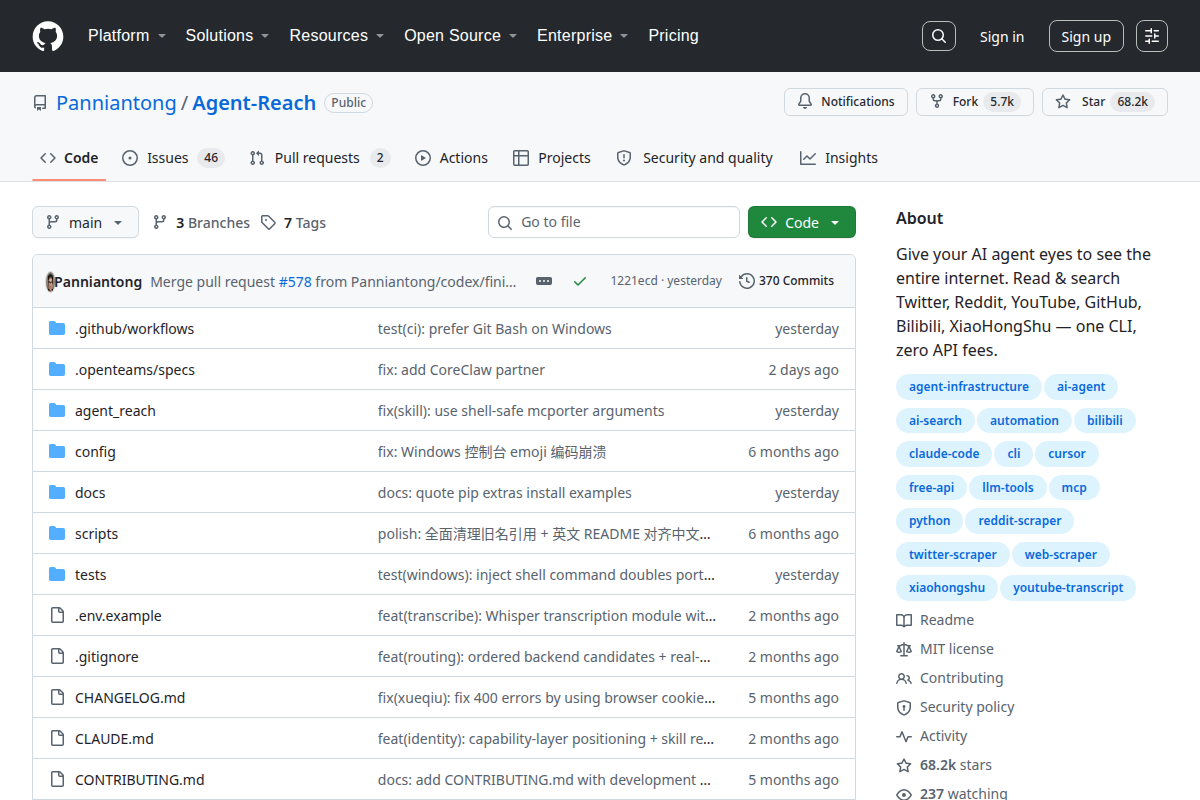This screenshot has width=1200, height=800.
Task: Select the Code tab
Action: click(x=69, y=158)
